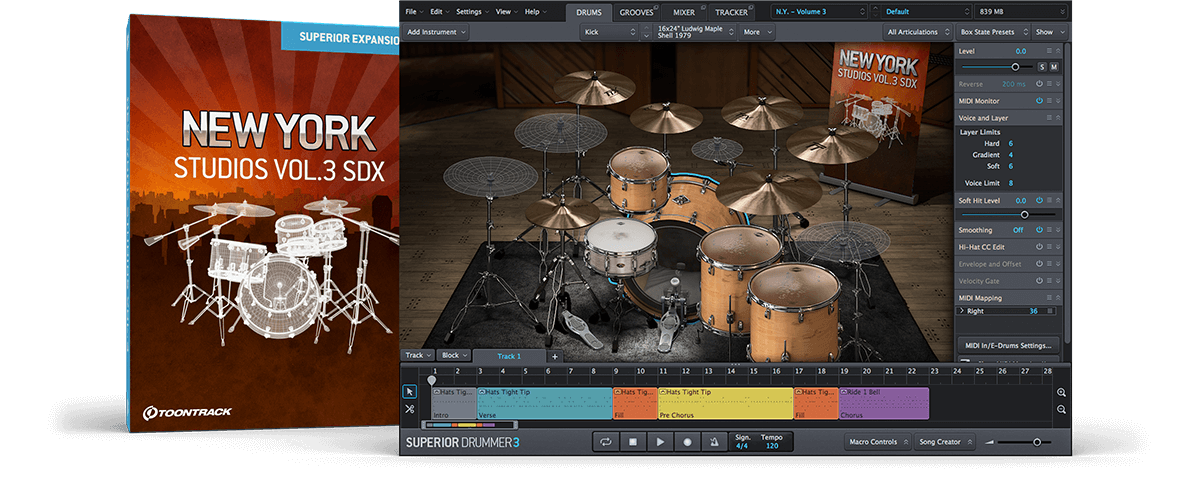Open the Track dropdown menu
Image resolution: width=1200 pixels, height=488 pixels.
point(417,355)
